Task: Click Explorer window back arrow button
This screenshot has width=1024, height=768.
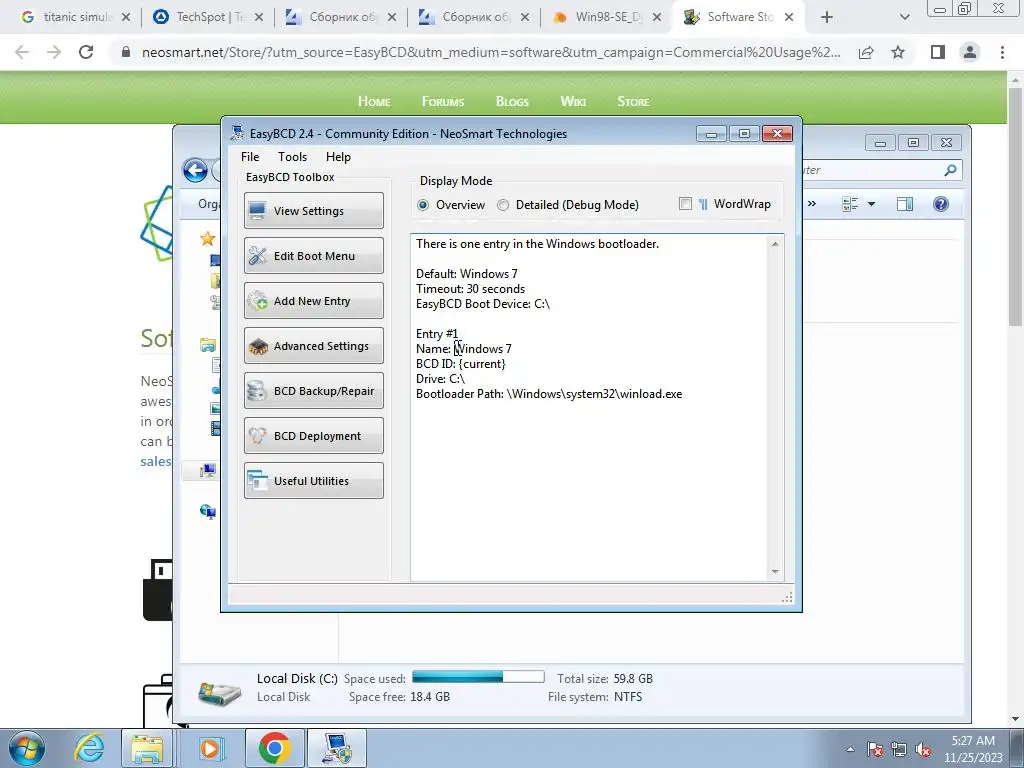Action: [195, 170]
